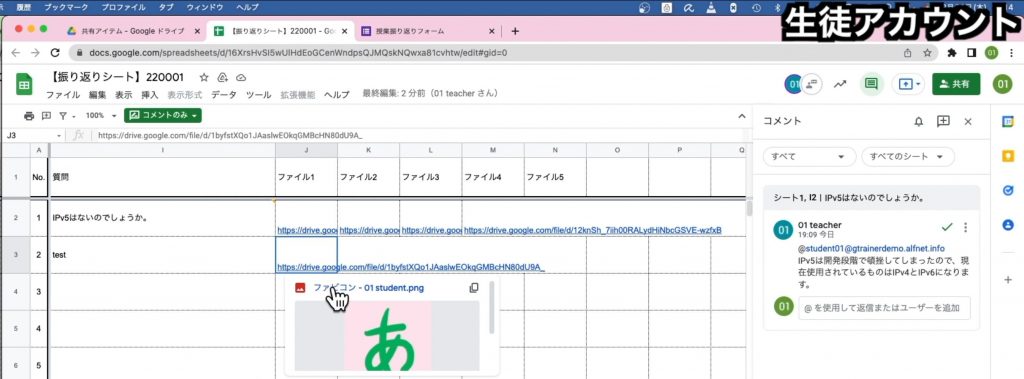Expand the すべてのシート filter dropdown

[908, 157]
